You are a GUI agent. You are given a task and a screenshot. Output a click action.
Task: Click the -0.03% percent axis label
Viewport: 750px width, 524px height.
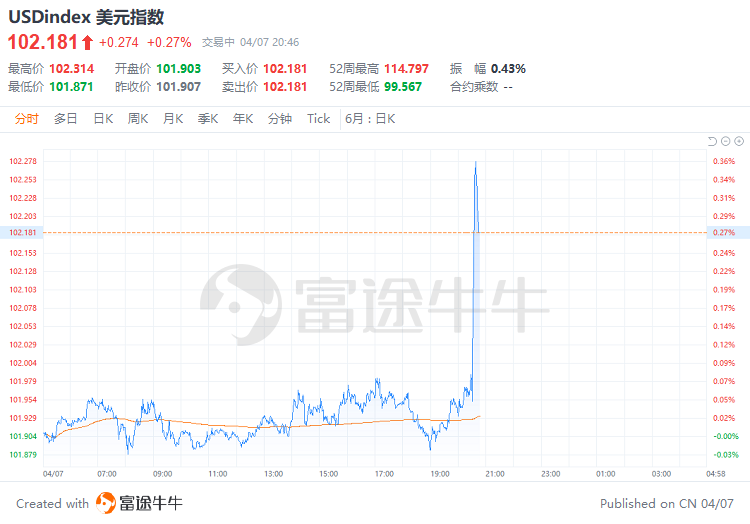coord(726,455)
